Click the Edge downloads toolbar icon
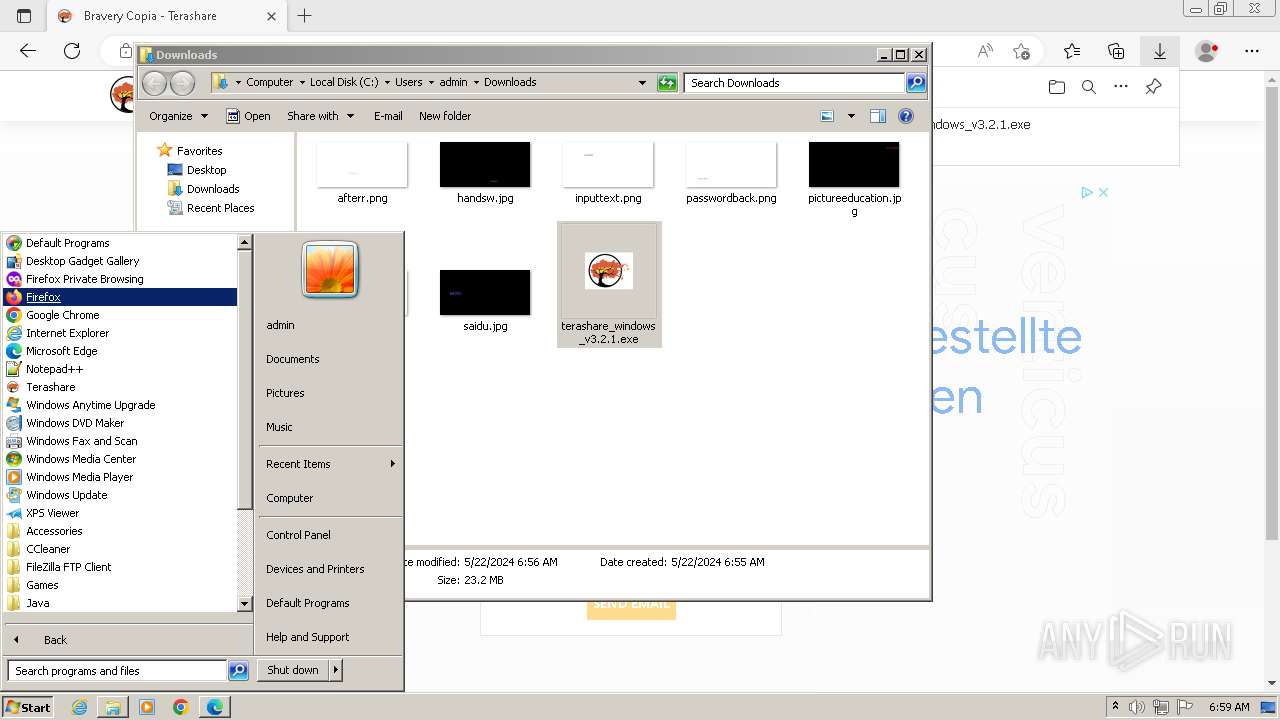This screenshot has width=1280, height=720. click(1160, 51)
